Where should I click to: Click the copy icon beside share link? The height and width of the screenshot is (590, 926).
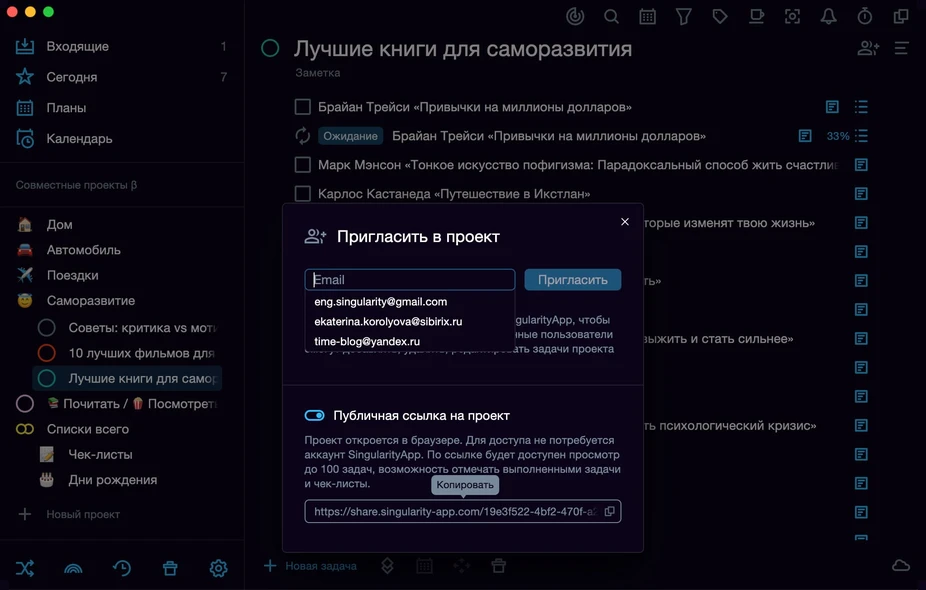click(609, 511)
